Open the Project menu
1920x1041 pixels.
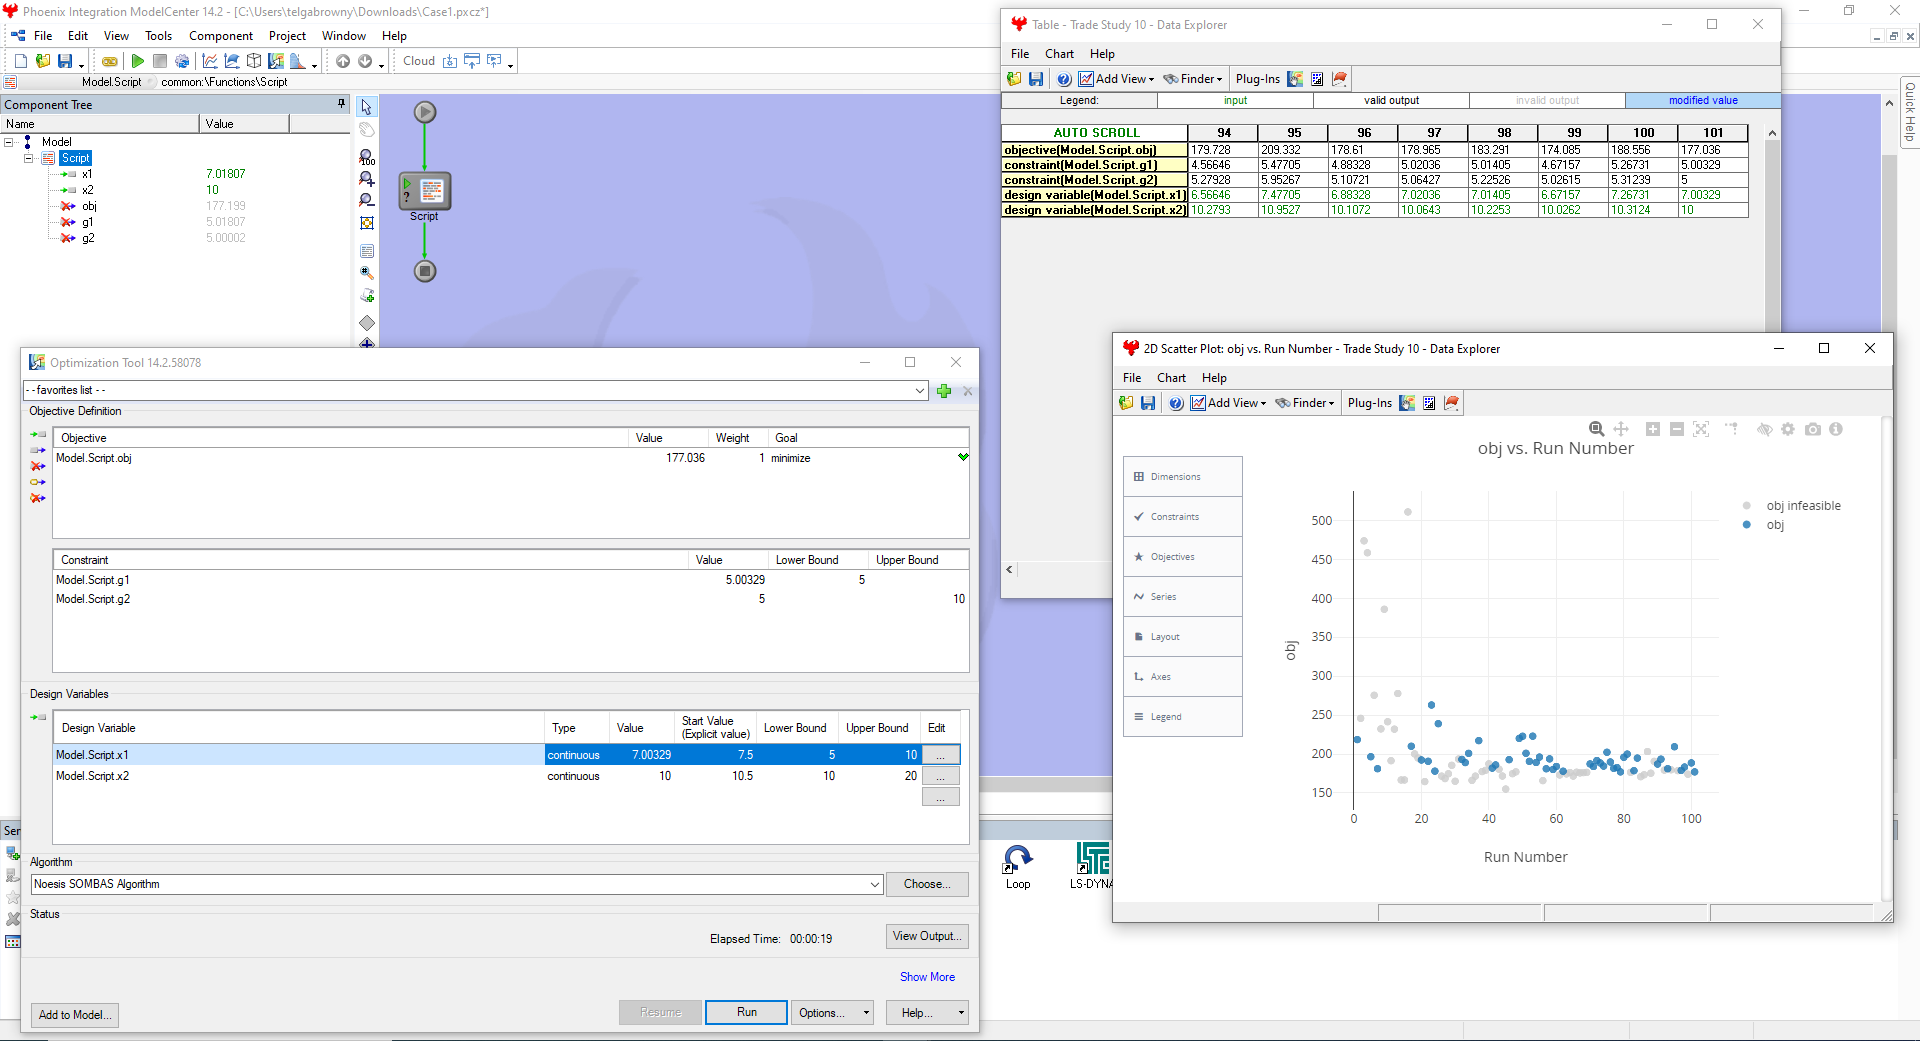287,36
